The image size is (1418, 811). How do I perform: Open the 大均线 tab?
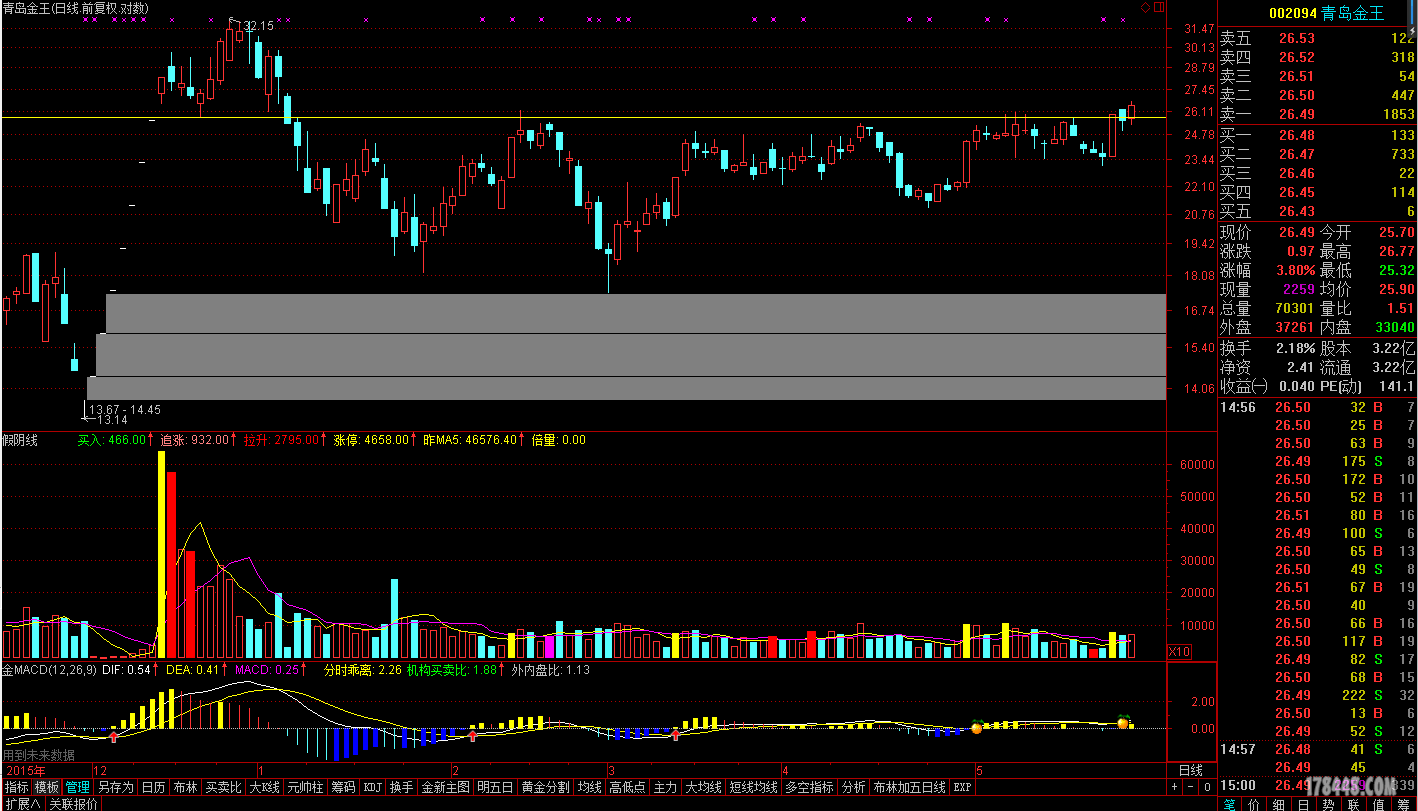click(703, 787)
